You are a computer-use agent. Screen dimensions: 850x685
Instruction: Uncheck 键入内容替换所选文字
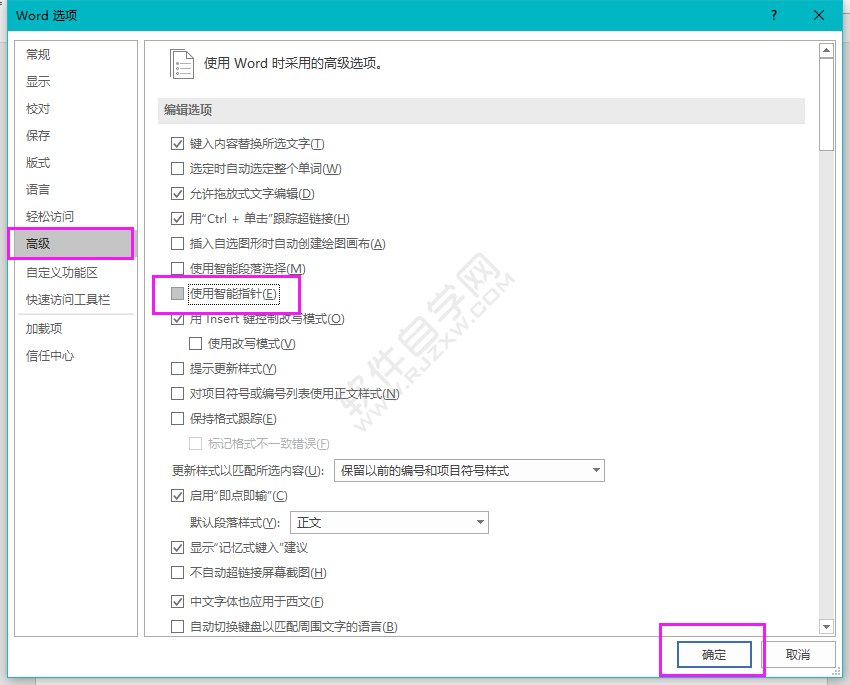pos(177,143)
